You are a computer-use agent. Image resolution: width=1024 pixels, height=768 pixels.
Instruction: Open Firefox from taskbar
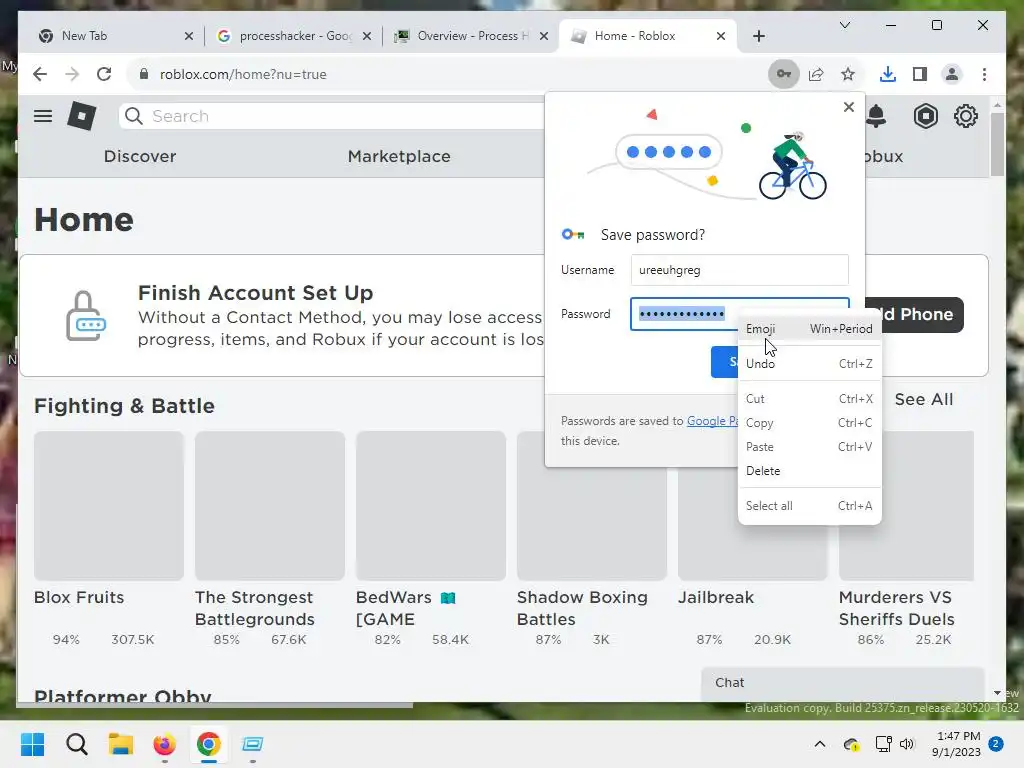[165, 744]
